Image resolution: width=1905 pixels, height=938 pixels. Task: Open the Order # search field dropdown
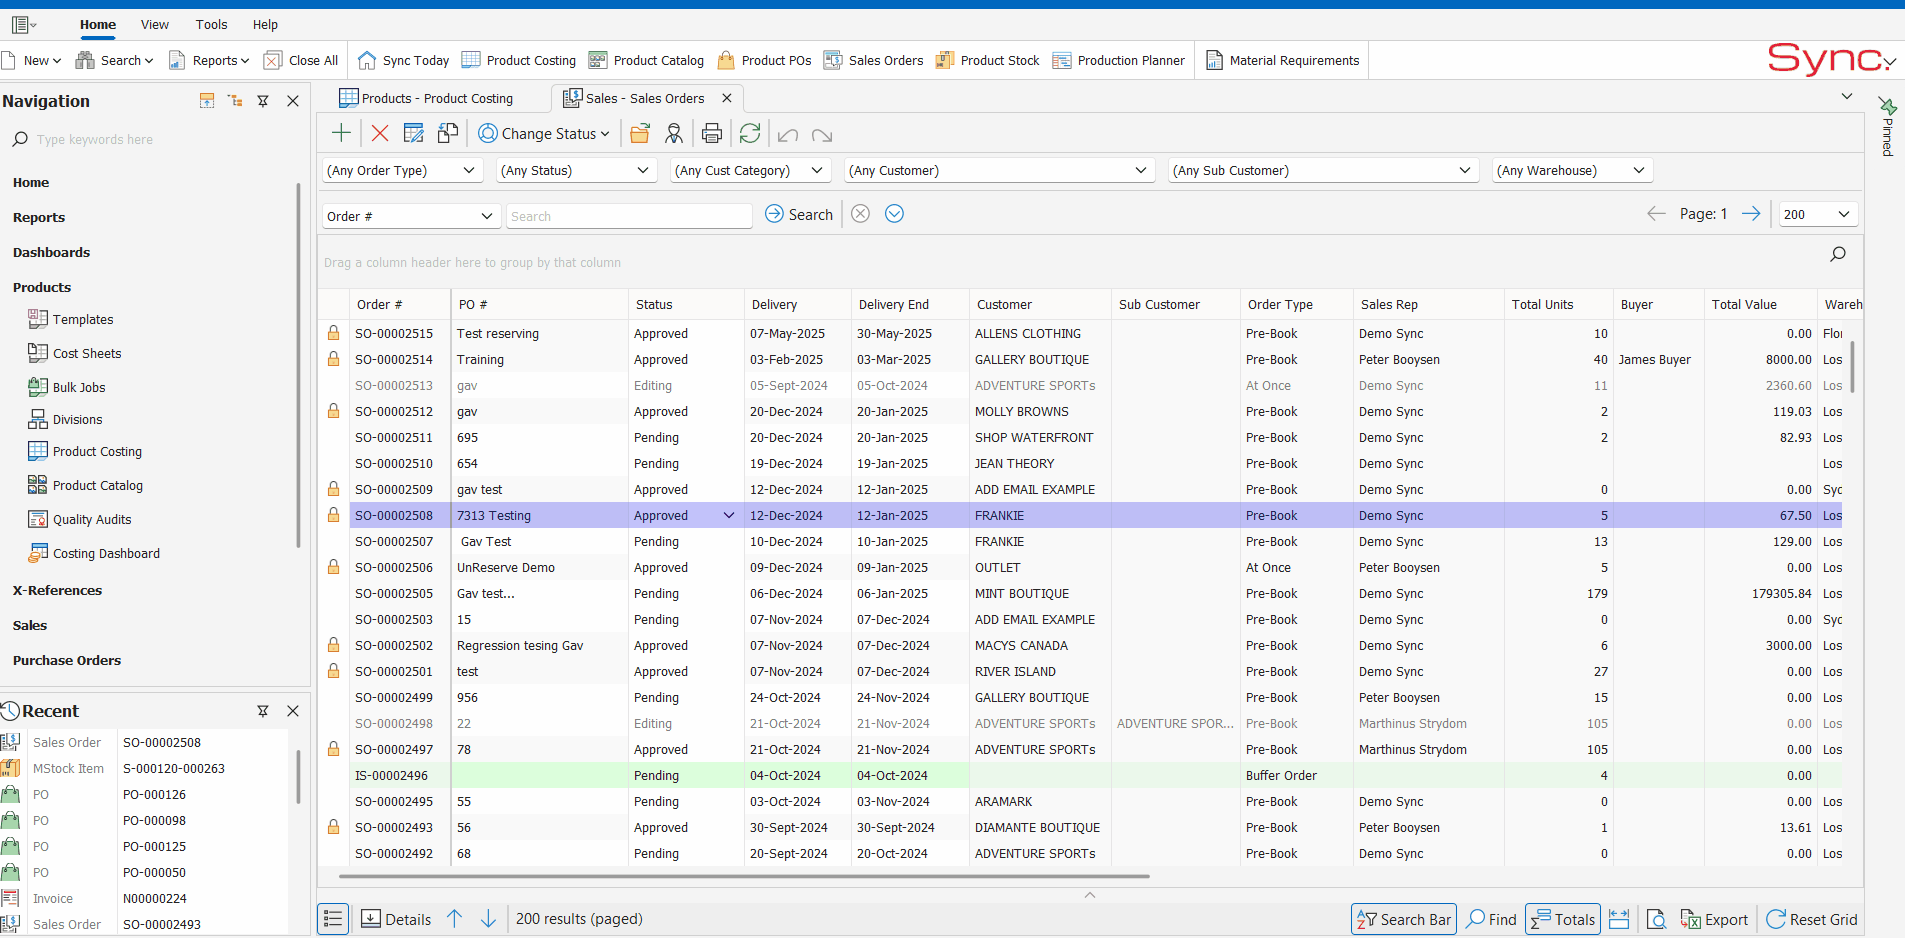(x=410, y=216)
